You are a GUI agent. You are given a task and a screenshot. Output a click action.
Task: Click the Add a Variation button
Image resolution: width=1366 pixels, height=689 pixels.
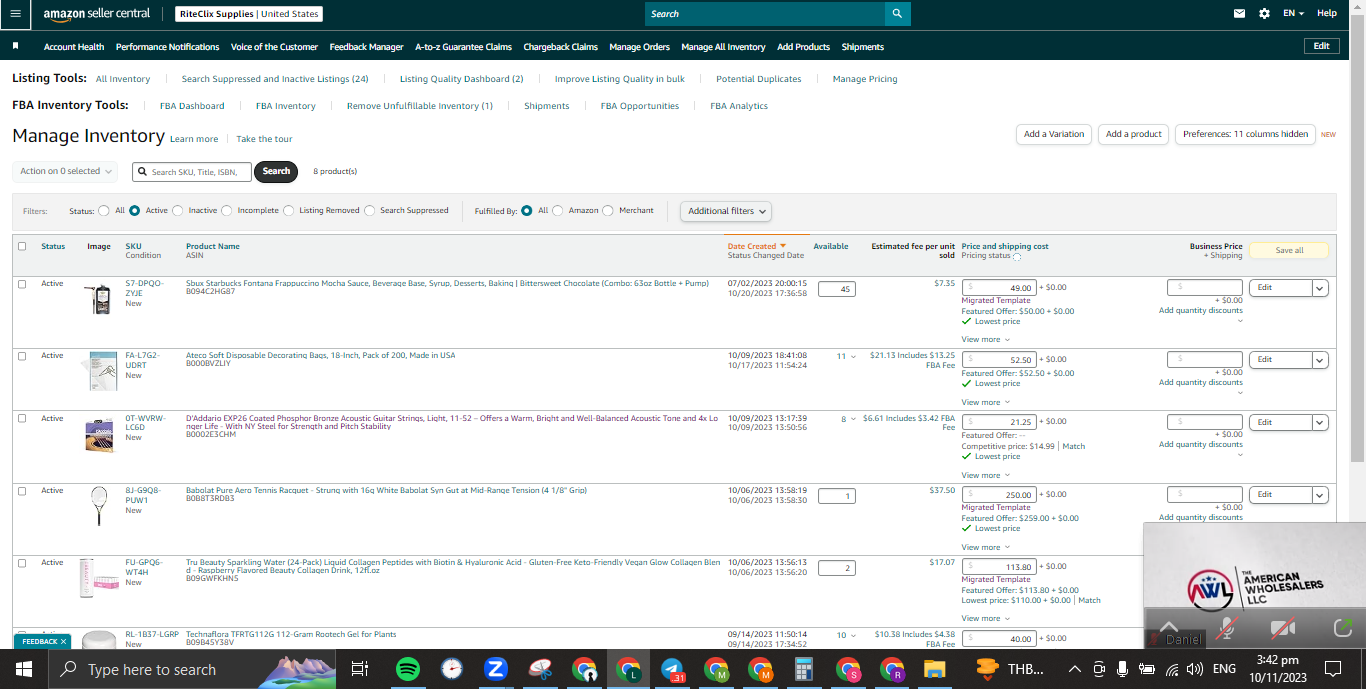[x=1054, y=134]
